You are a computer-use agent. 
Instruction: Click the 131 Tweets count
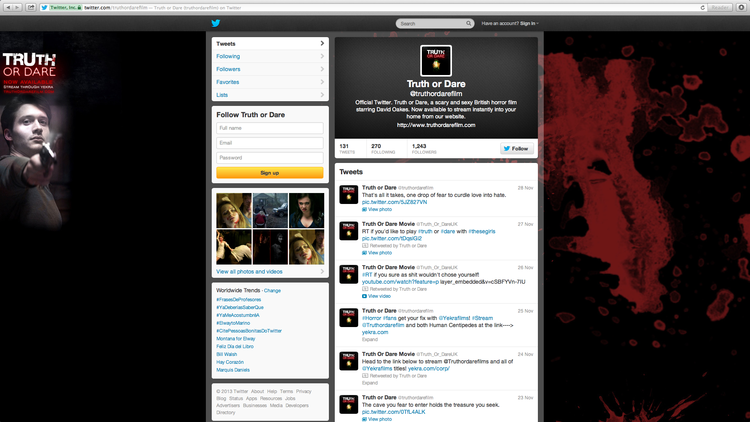pyautogui.click(x=347, y=149)
